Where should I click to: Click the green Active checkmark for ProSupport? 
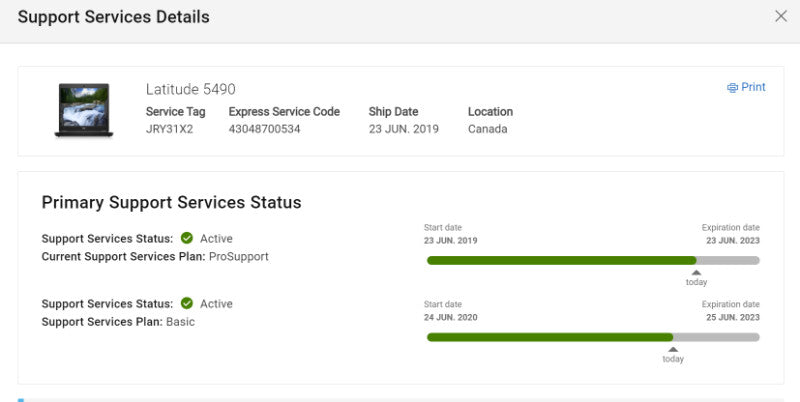(x=187, y=238)
